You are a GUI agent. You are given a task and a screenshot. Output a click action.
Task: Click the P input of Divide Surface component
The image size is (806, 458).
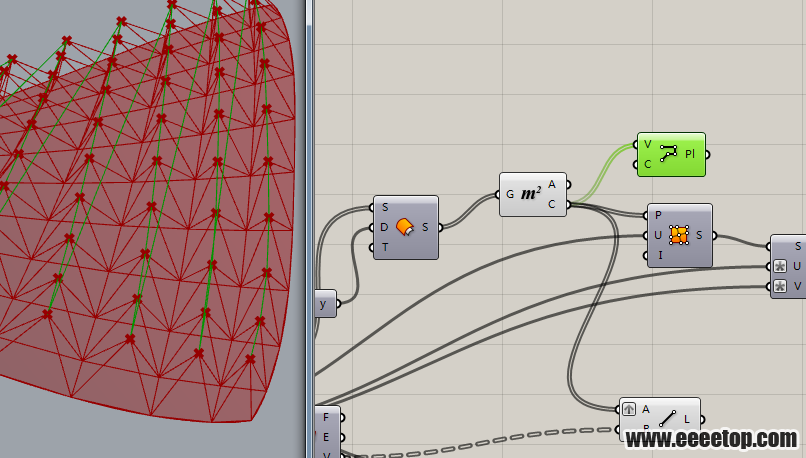[x=658, y=215]
